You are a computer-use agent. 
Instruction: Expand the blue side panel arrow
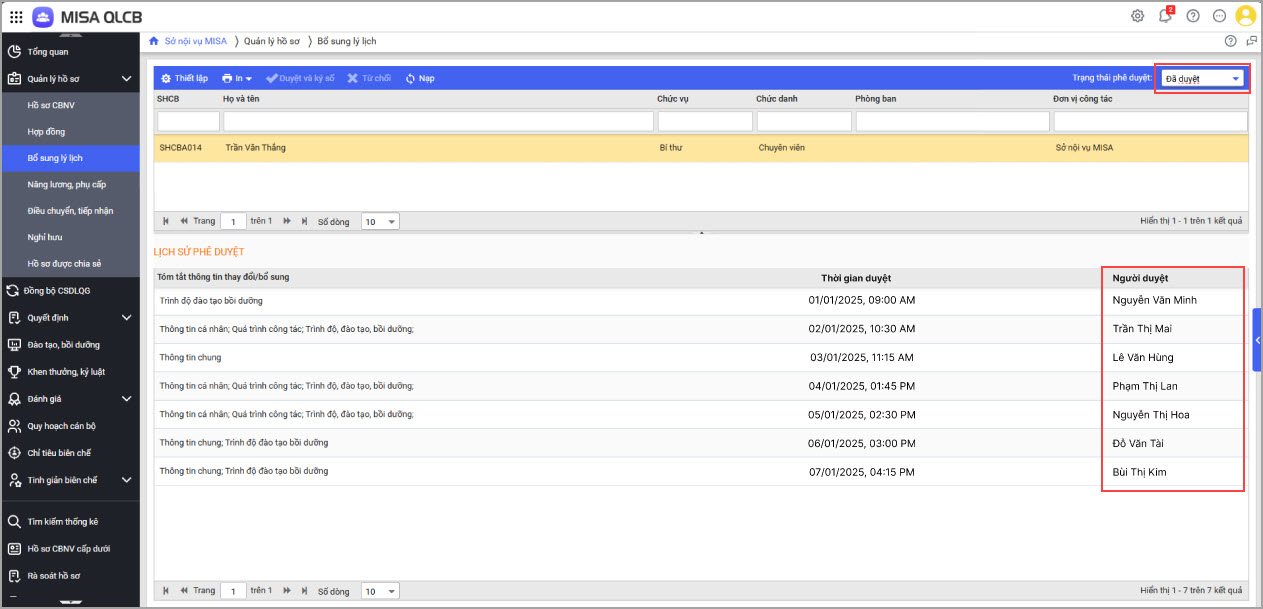pos(1257,341)
